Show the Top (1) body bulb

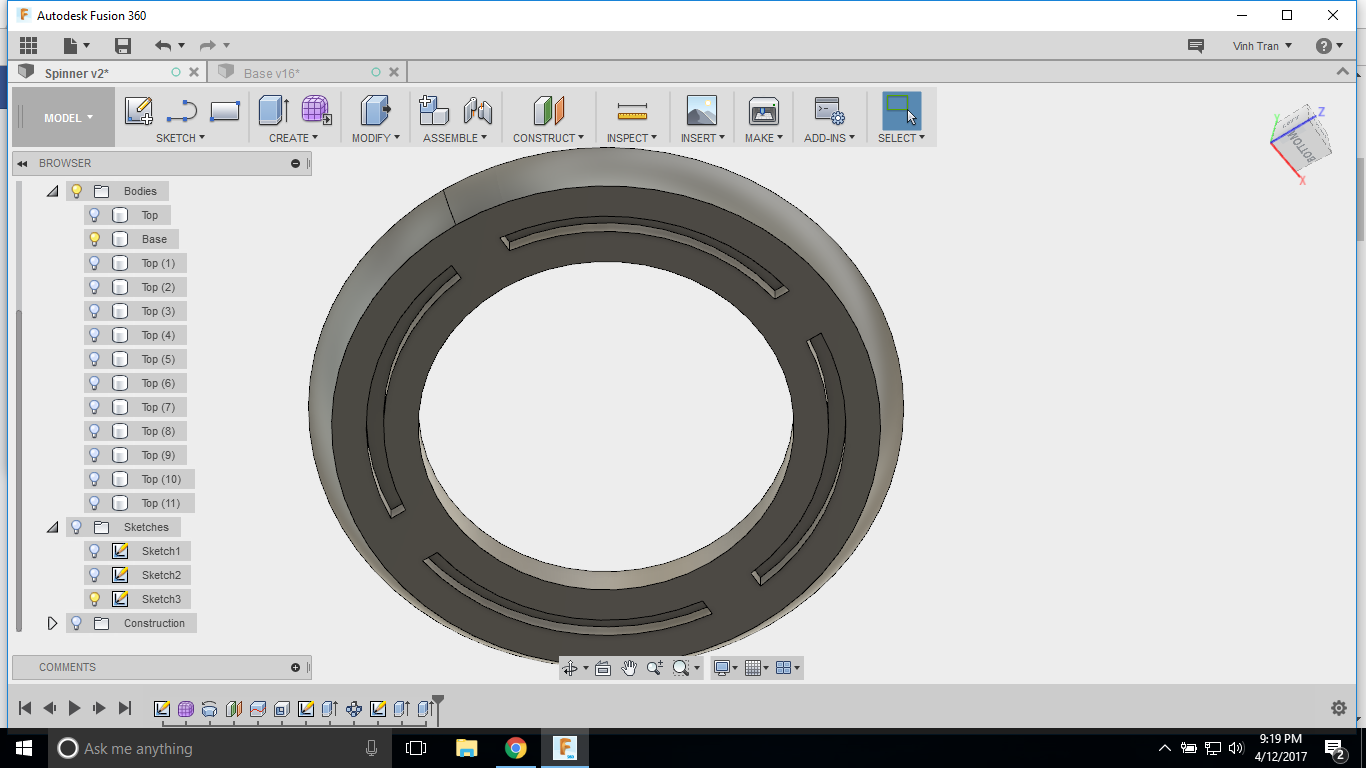click(95, 263)
